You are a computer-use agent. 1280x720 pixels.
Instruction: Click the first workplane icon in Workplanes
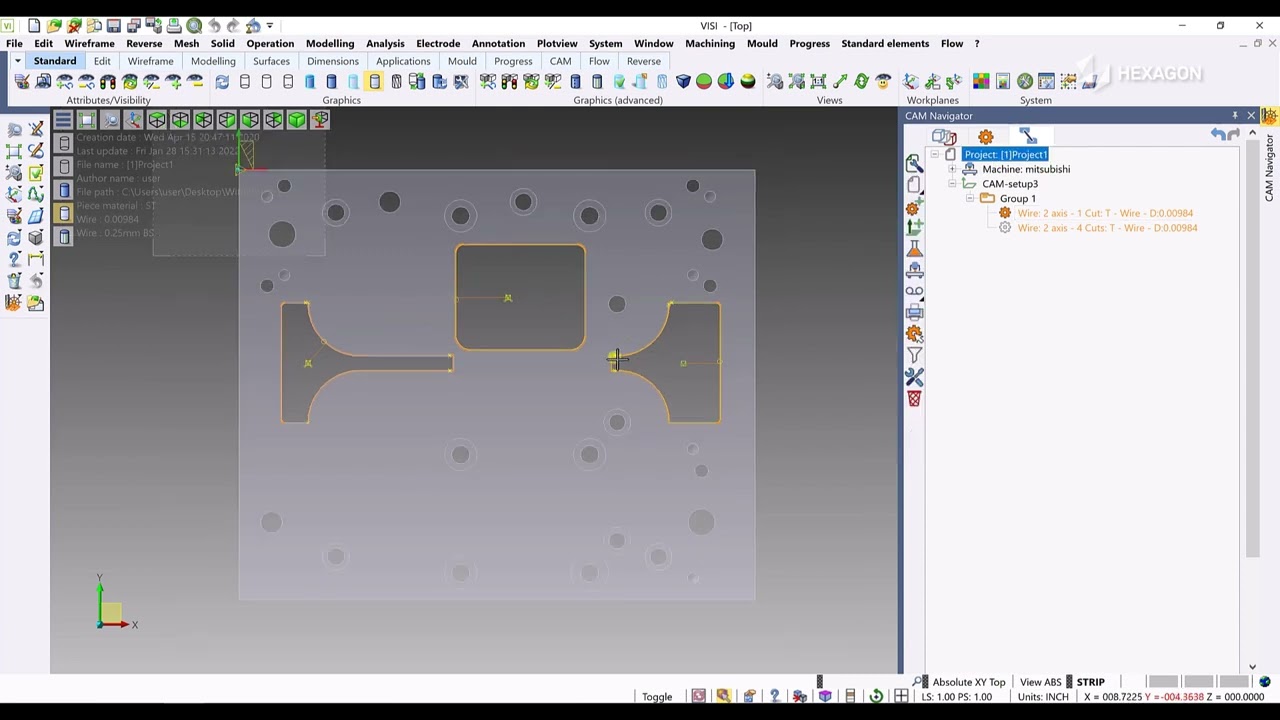click(x=911, y=82)
